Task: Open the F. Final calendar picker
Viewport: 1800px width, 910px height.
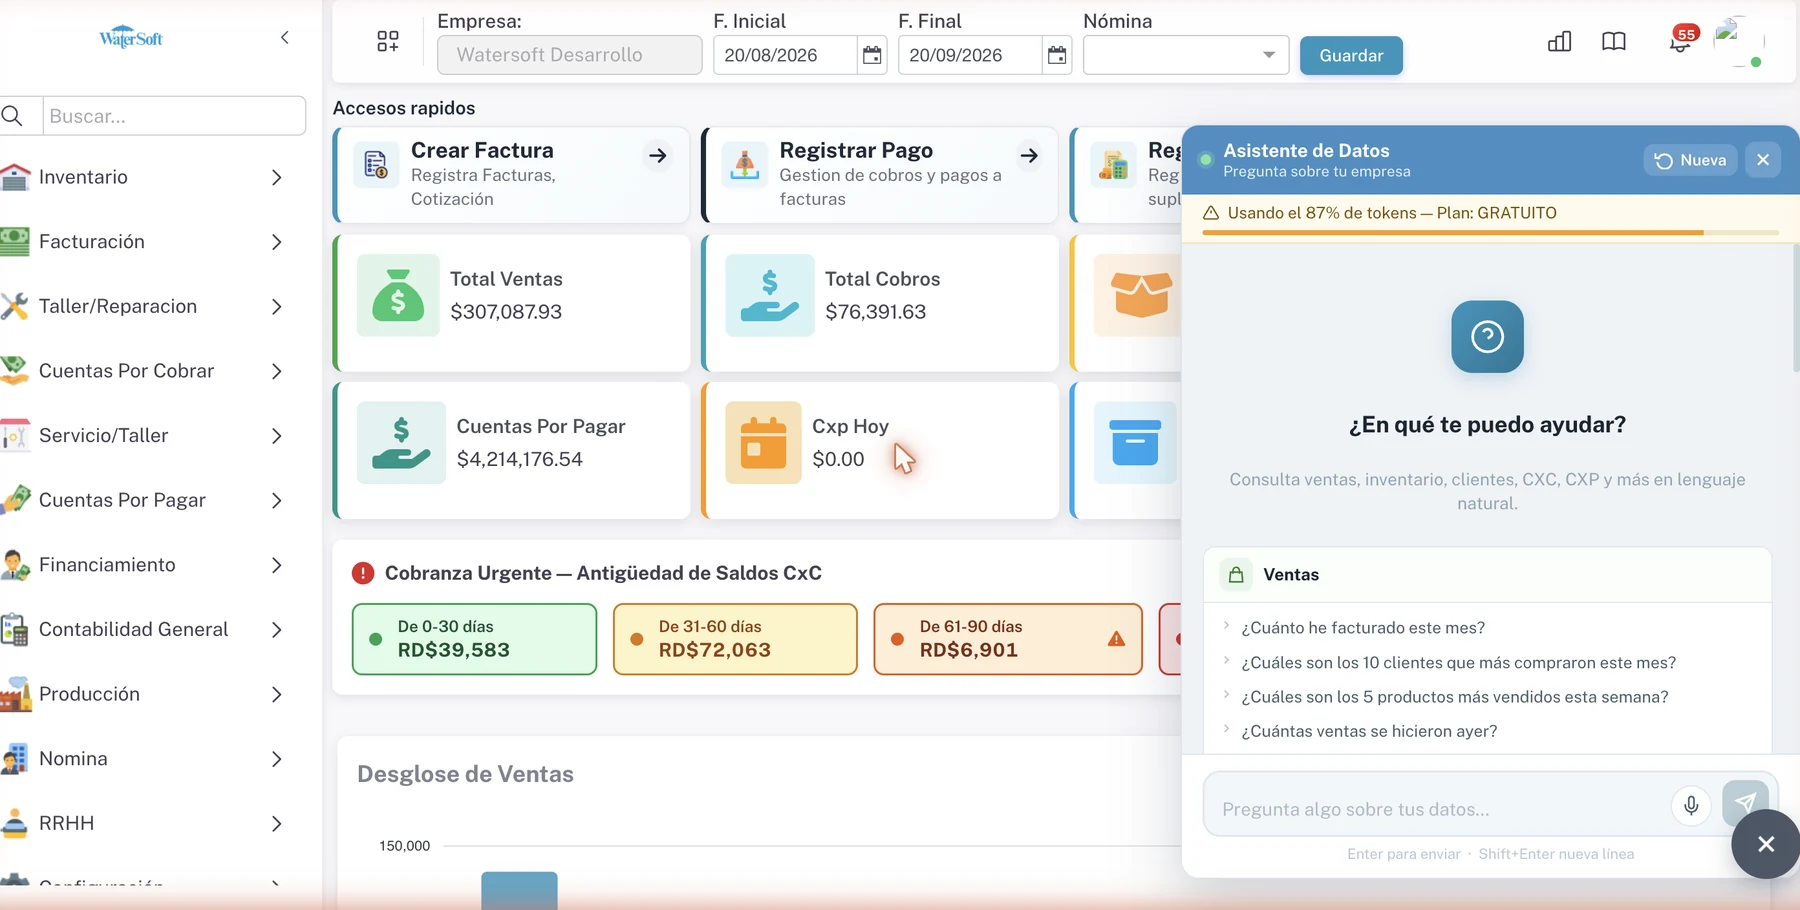Action: 1057,55
